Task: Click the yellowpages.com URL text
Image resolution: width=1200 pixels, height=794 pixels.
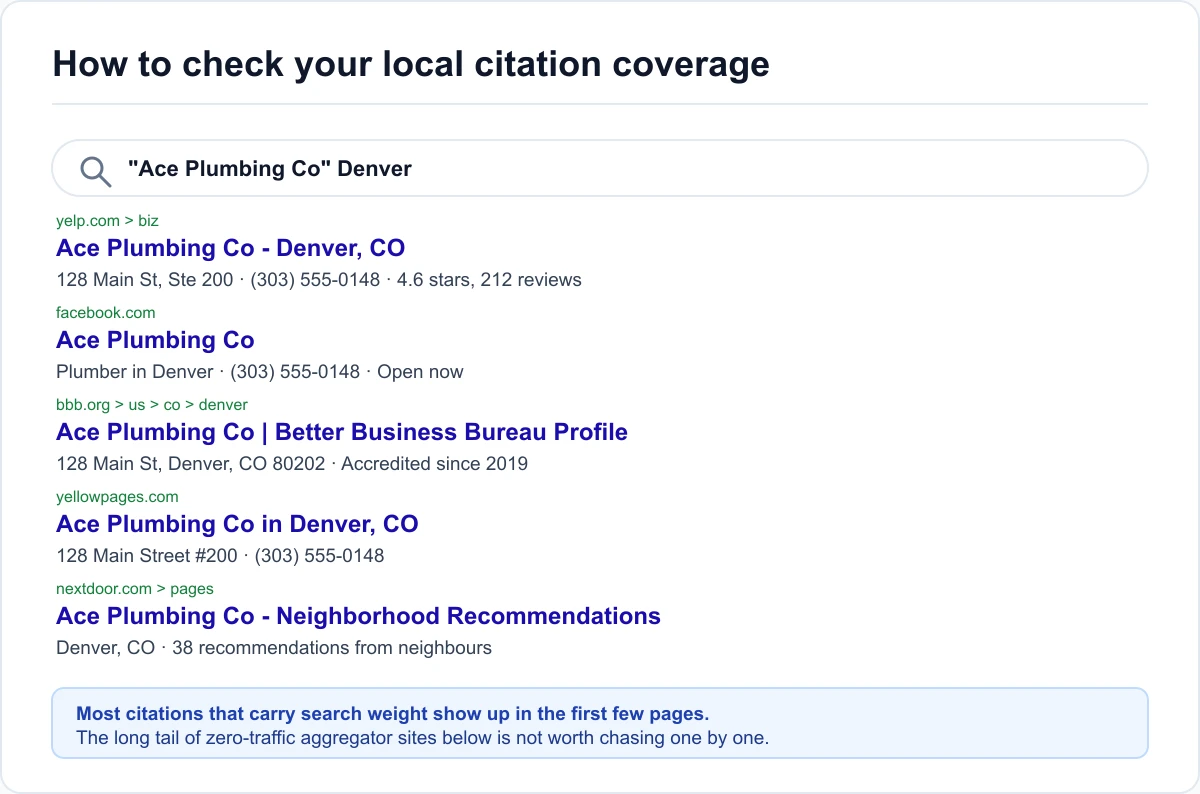Action: 118,497
